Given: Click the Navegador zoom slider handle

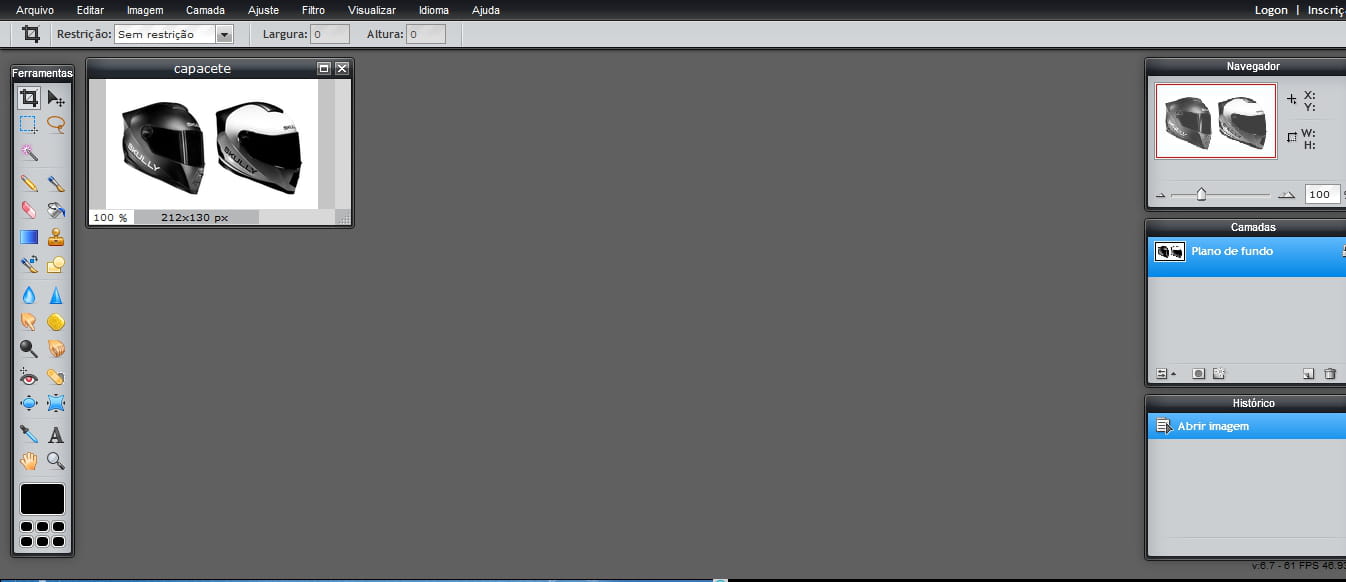Looking at the screenshot, I should click(1201, 195).
